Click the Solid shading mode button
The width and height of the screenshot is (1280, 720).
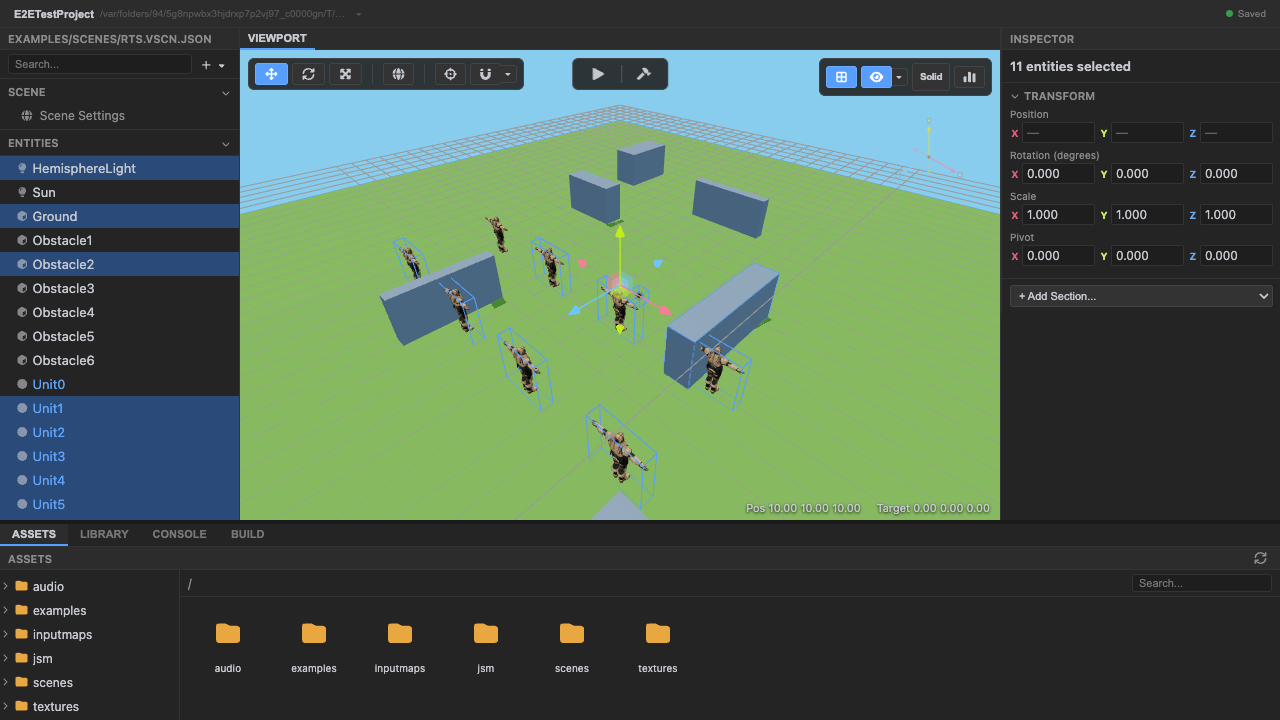(x=931, y=77)
